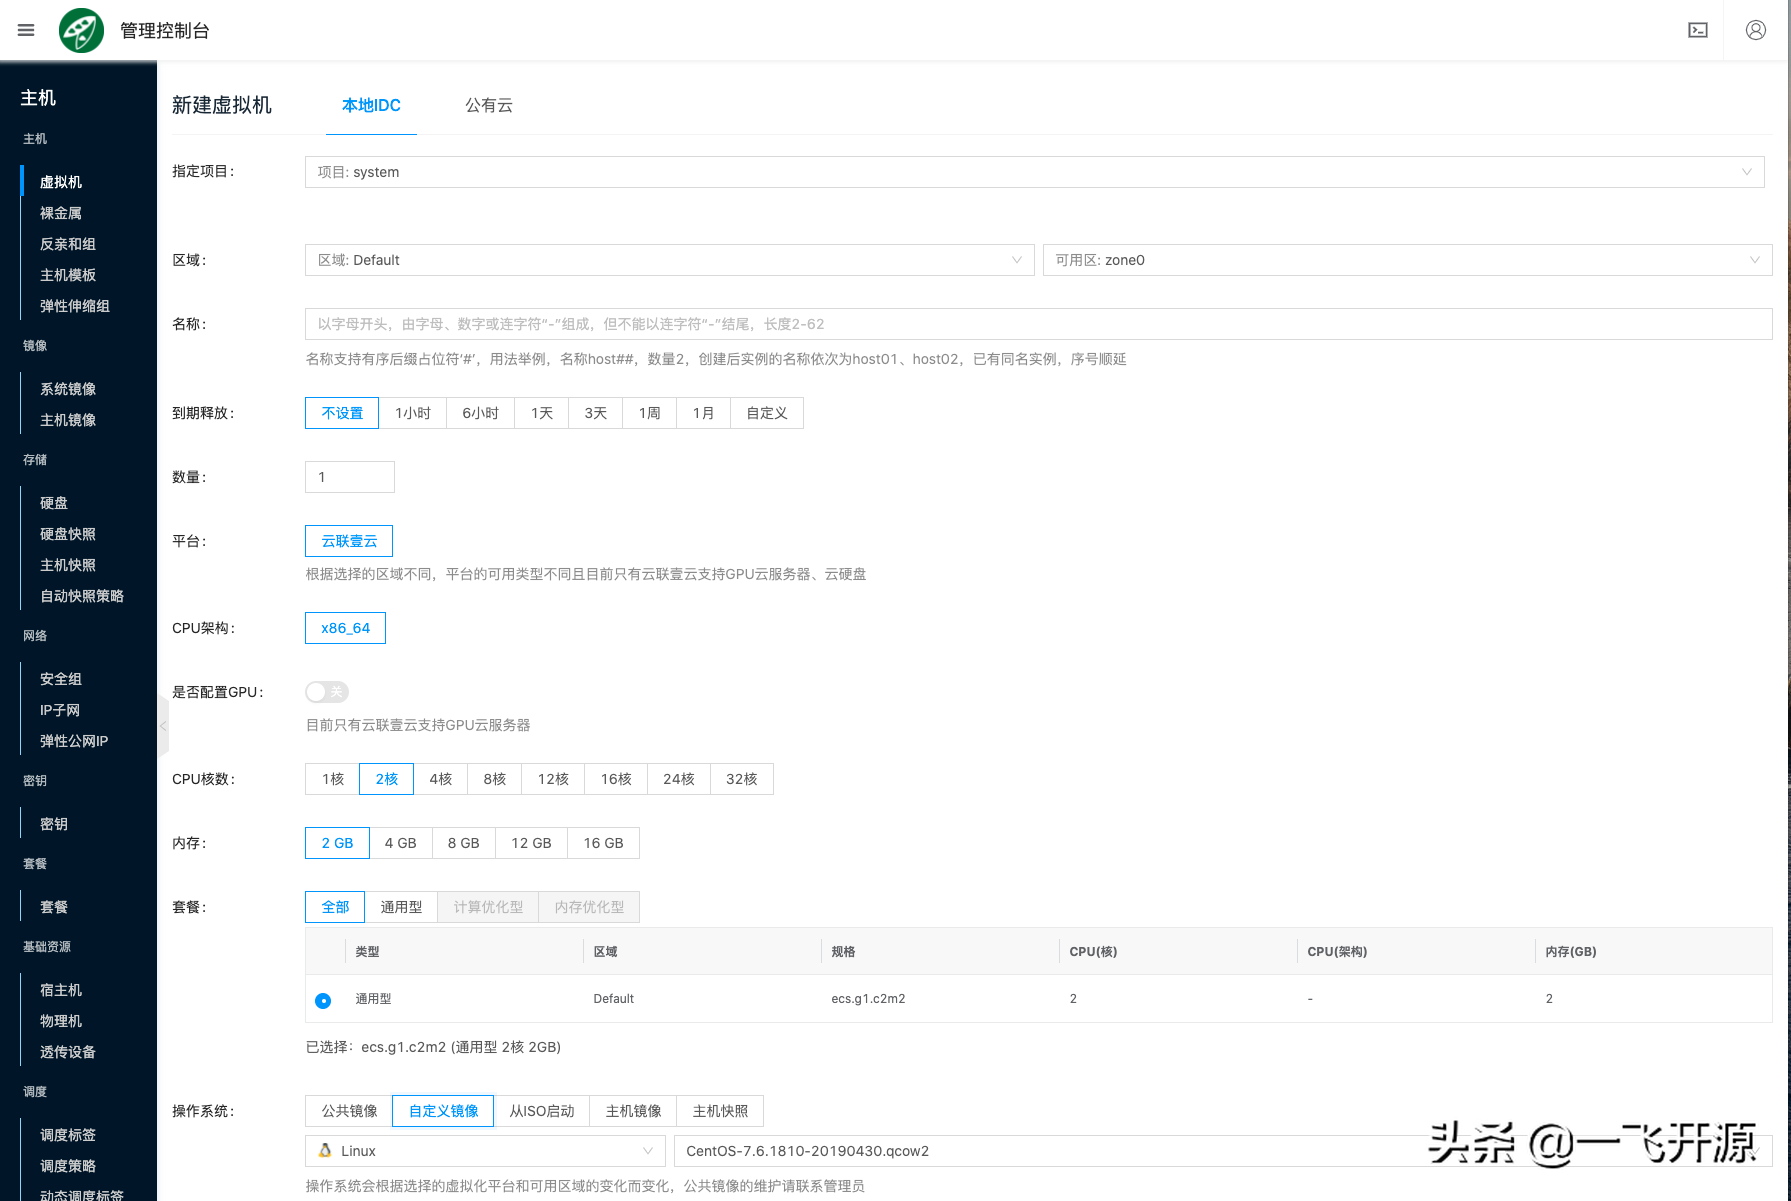The width and height of the screenshot is (1791, 1201).
Task: Choose 1天 expiry release option
Action: coord(542,413)
